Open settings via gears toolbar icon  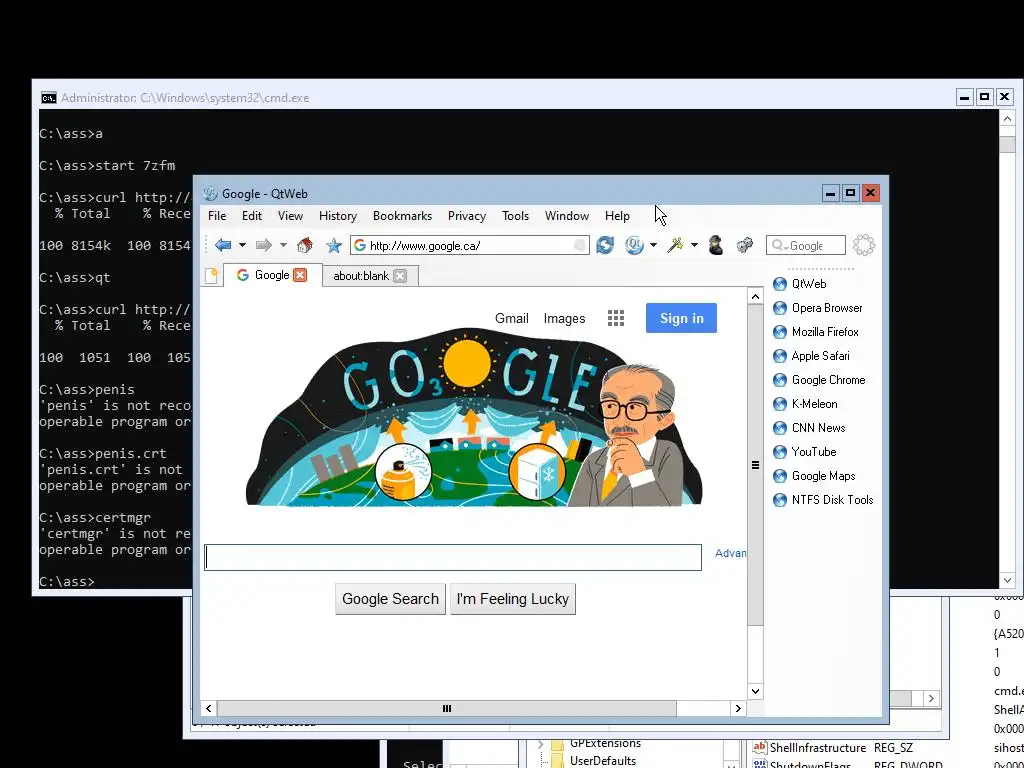pos(744,246)
